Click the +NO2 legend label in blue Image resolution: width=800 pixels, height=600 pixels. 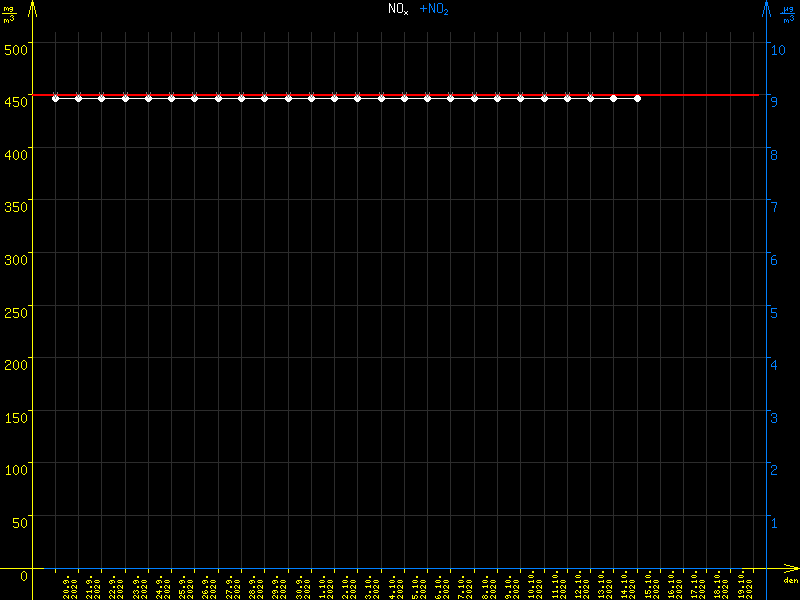tap(434, 9)
